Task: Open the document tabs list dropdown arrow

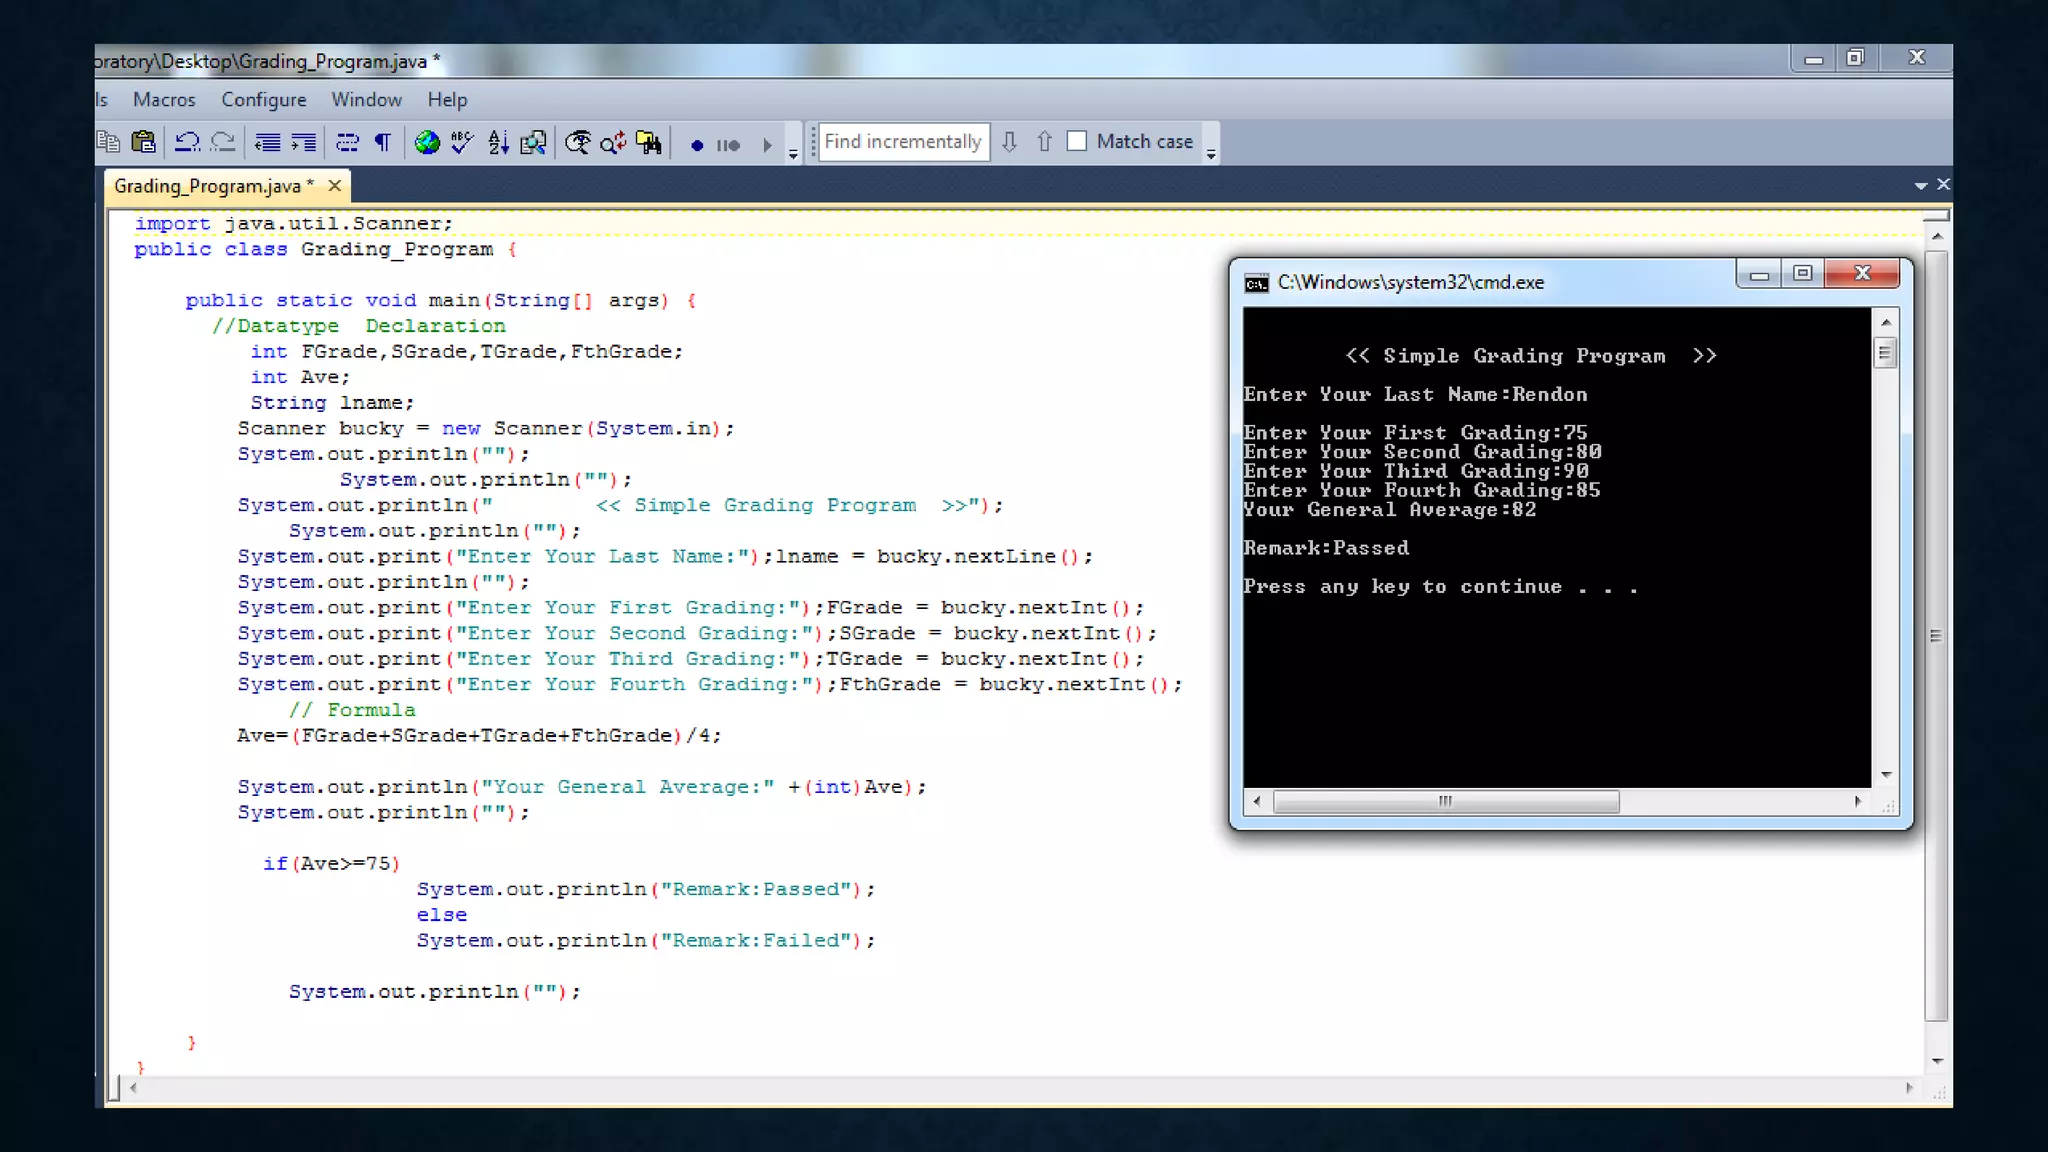Action: tap(1920, 185)
